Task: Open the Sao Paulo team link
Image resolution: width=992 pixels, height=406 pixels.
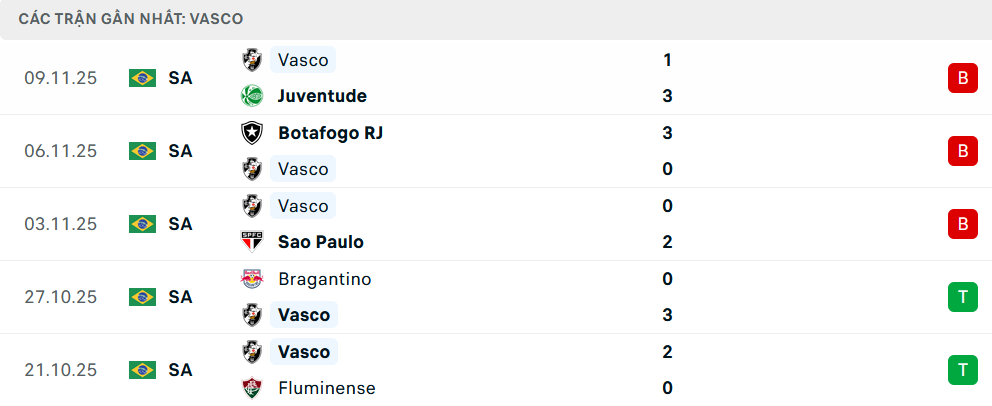Action: click(x=320, y=242)
